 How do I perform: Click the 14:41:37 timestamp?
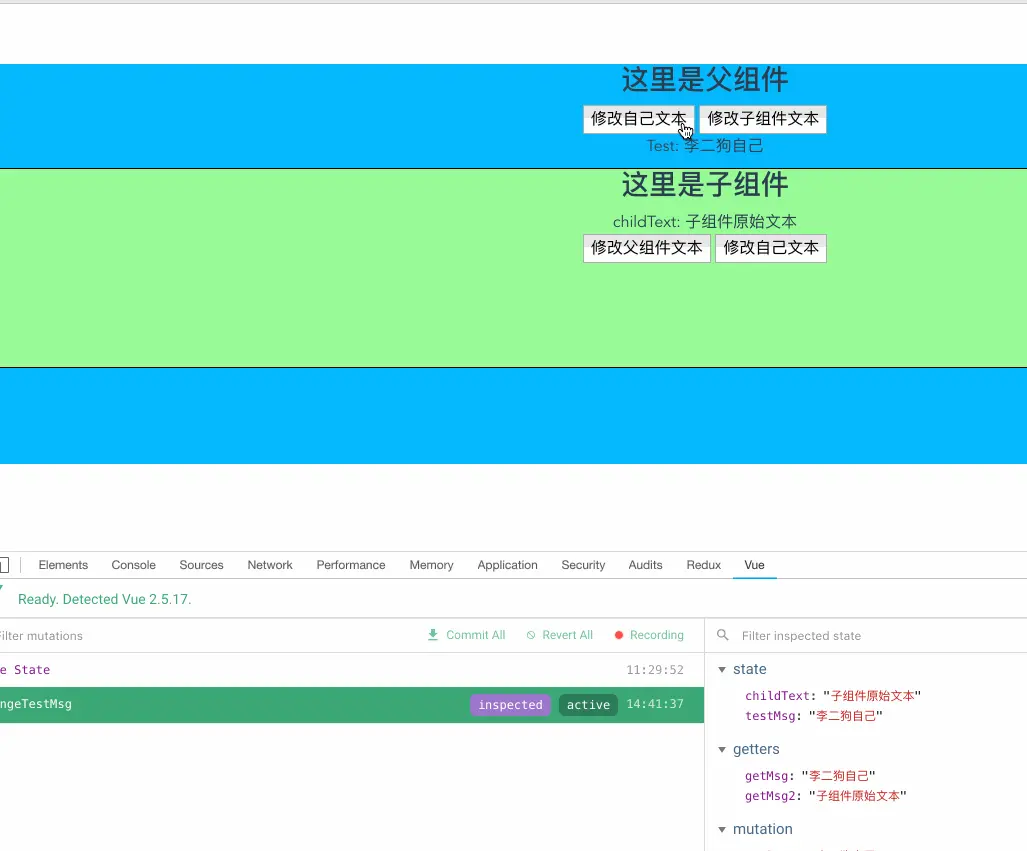click(x=655, y=704)
